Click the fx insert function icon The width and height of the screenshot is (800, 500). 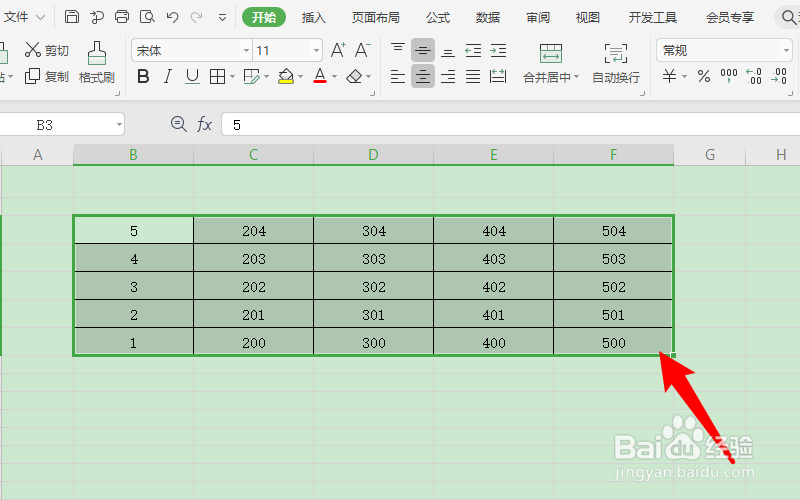[204, 124]
